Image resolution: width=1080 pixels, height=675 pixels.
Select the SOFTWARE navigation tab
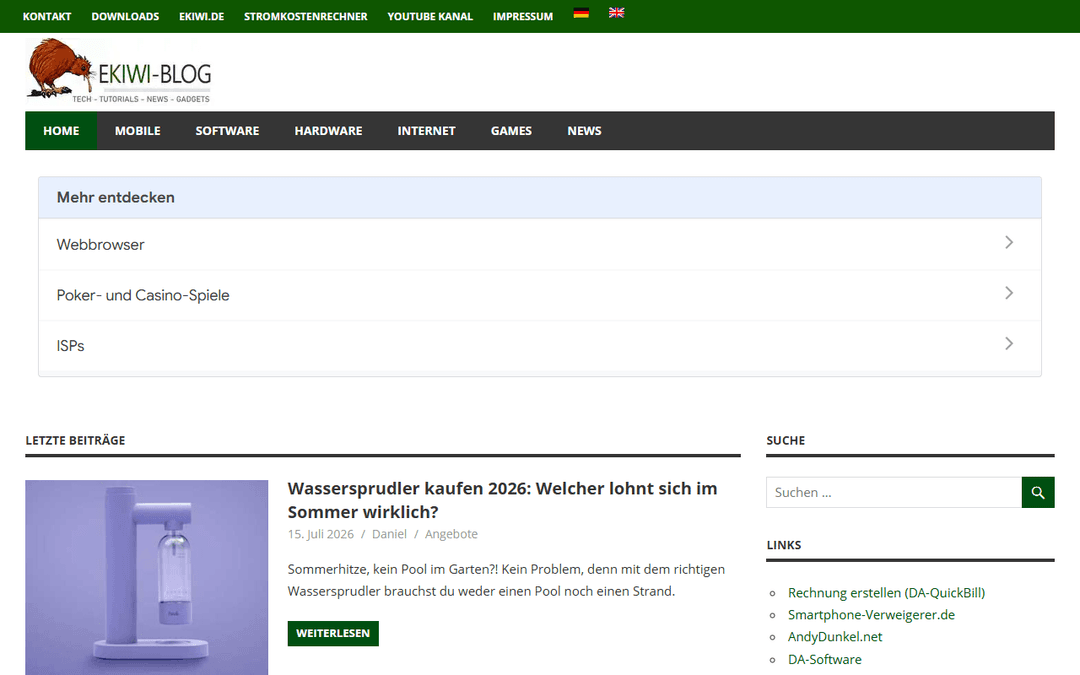pos(227,131)
